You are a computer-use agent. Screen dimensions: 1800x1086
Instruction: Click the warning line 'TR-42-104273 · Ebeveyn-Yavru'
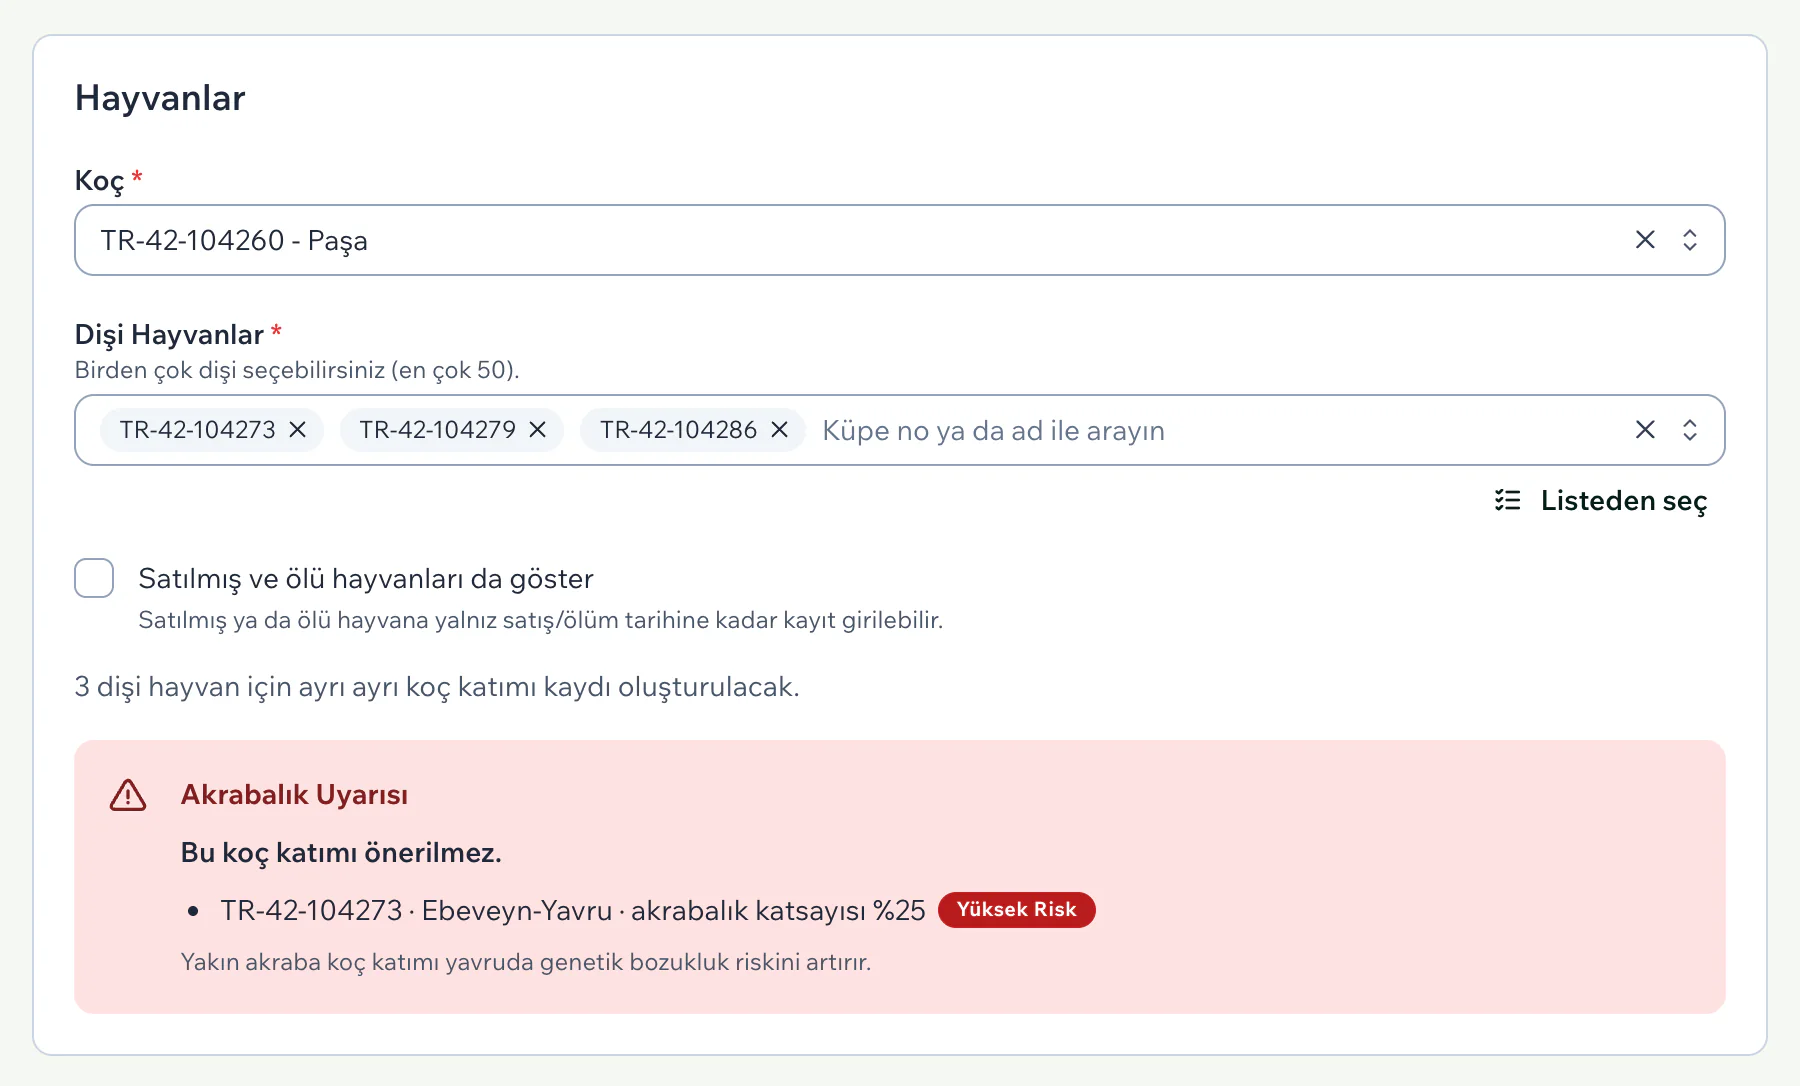pyautogui.click(x=573, y=911)
